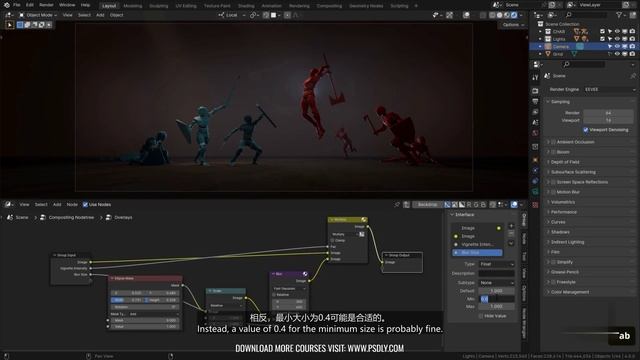This screenshot has height=360, width=640.
Task: Hide the Camera in viewport with eye icon
Action: (x=617, y=47)
